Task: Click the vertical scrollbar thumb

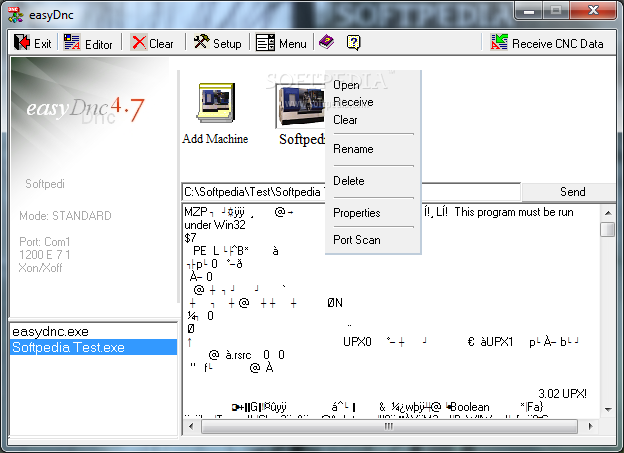Action: tap(608, 229)
